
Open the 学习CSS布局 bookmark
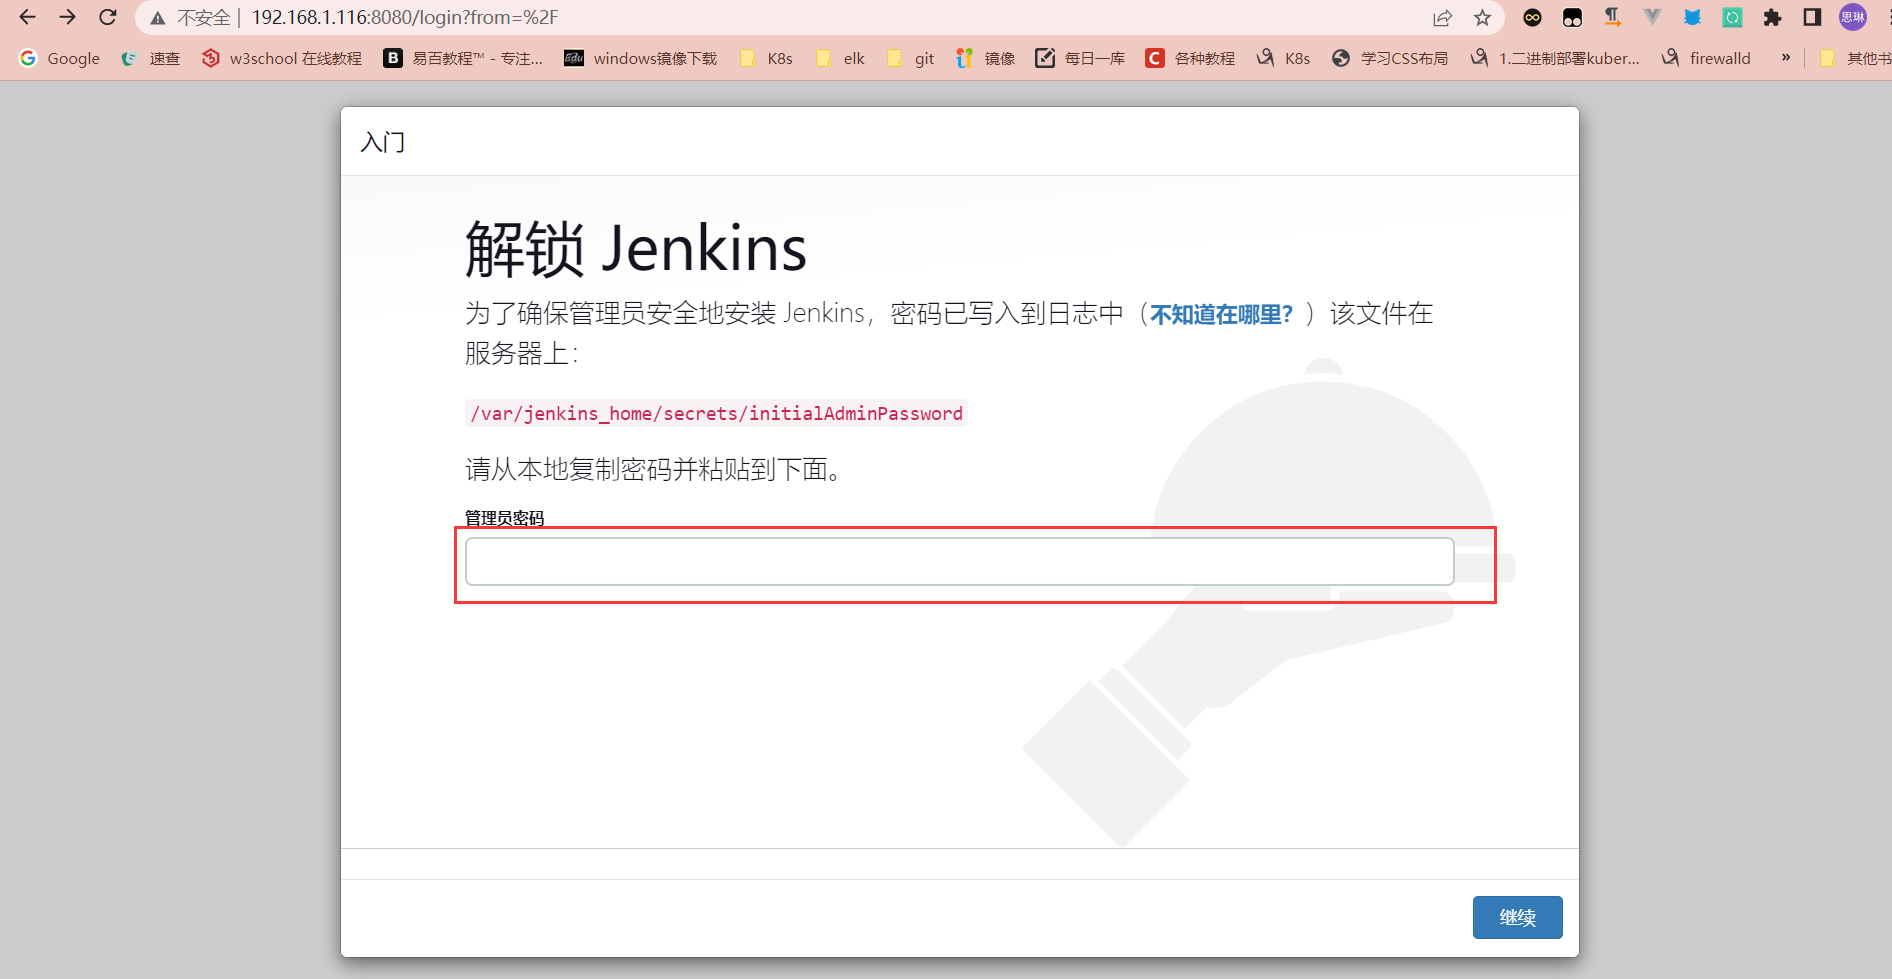click(x=1390, y=58)
